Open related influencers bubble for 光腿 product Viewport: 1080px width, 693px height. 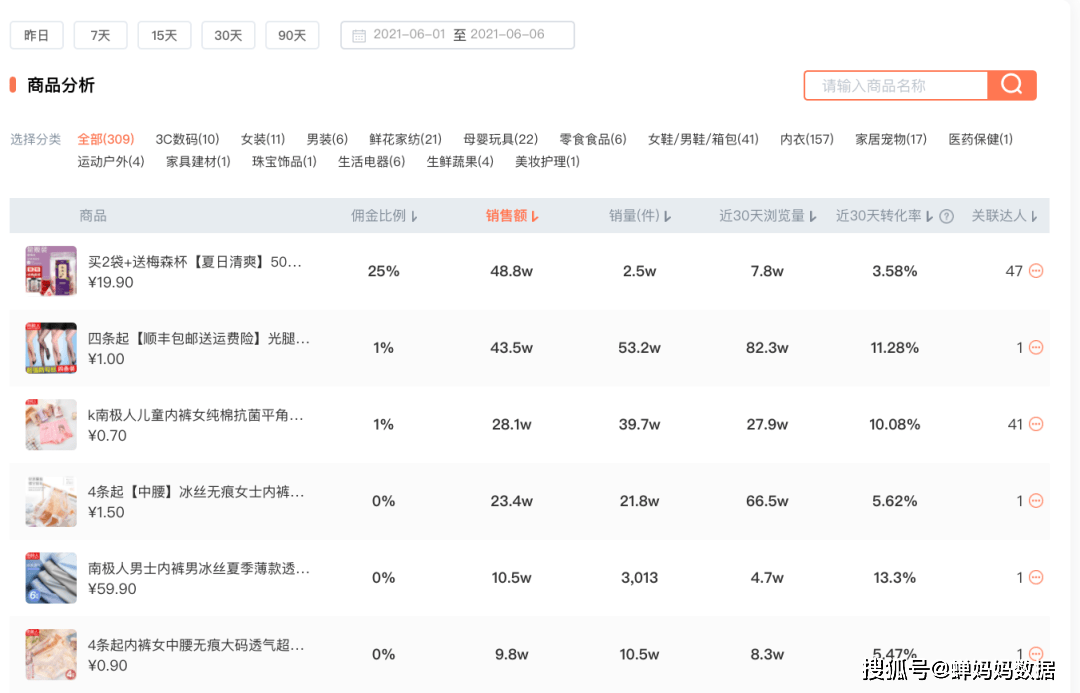pyautogui.click(x=1036, y=347)
